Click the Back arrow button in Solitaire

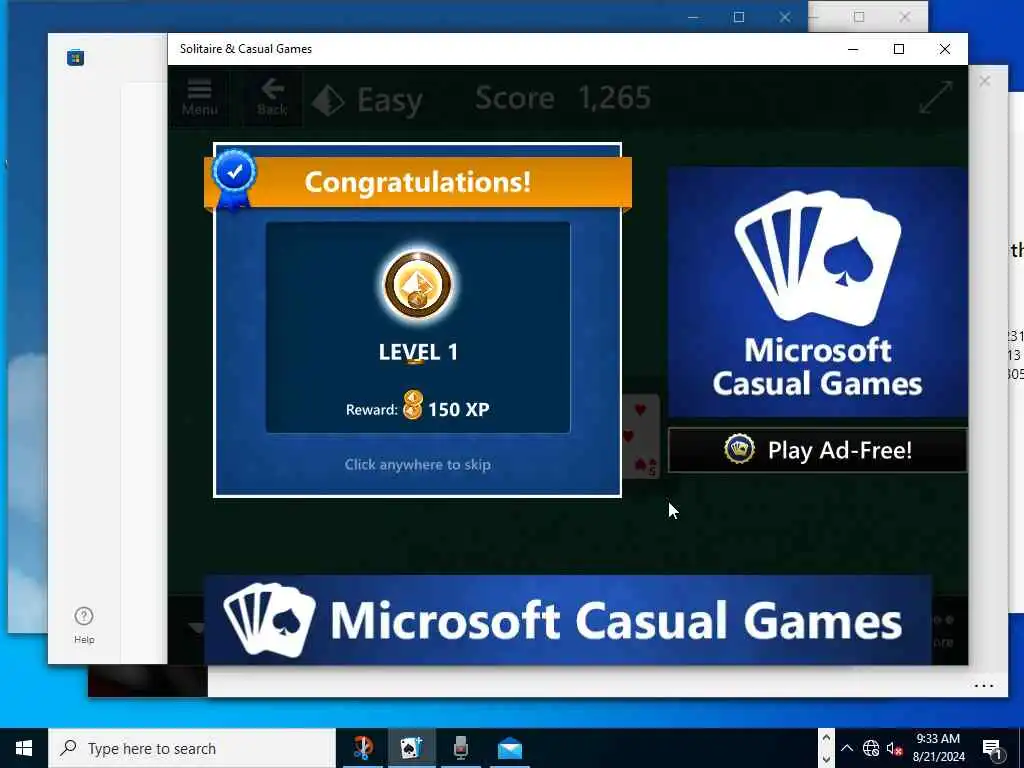tap(272, 98)
